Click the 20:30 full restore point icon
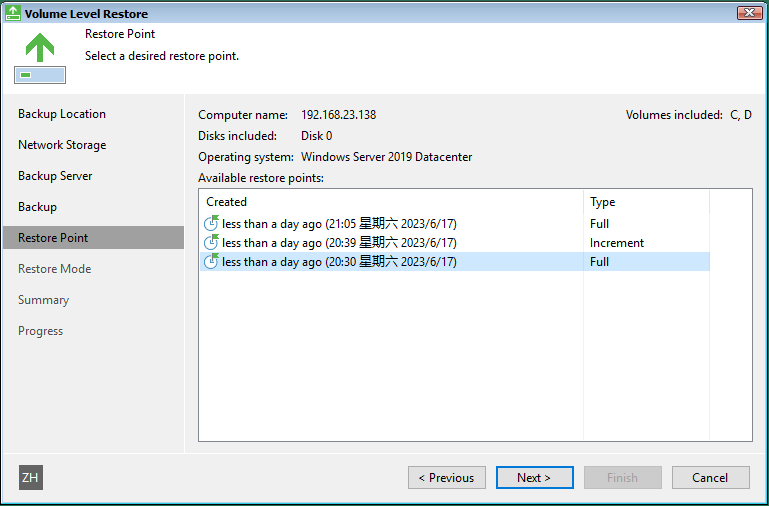Screen dimensions: 769x506 pyautogui.click(x=211, y=261)
